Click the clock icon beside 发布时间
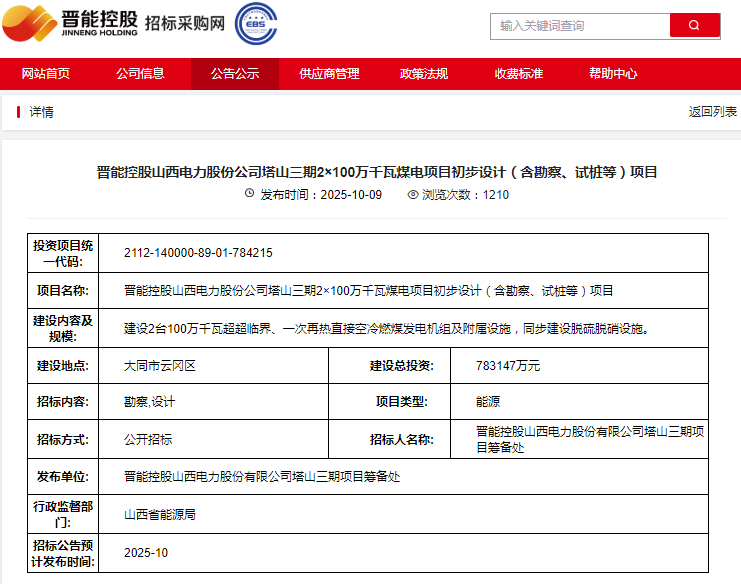The width and height of the screenshot is (741, 584). 250,193
